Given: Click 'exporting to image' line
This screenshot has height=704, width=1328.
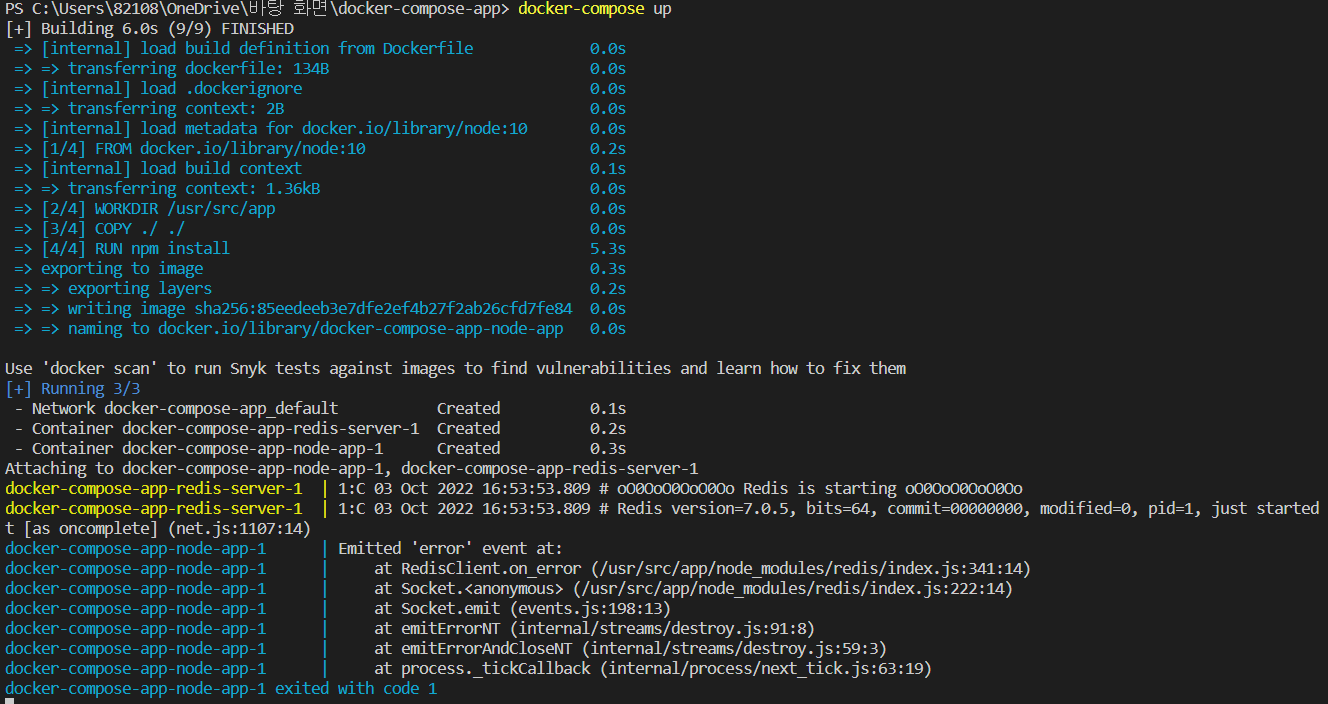Looking at the screenshot, I should 320,269.
